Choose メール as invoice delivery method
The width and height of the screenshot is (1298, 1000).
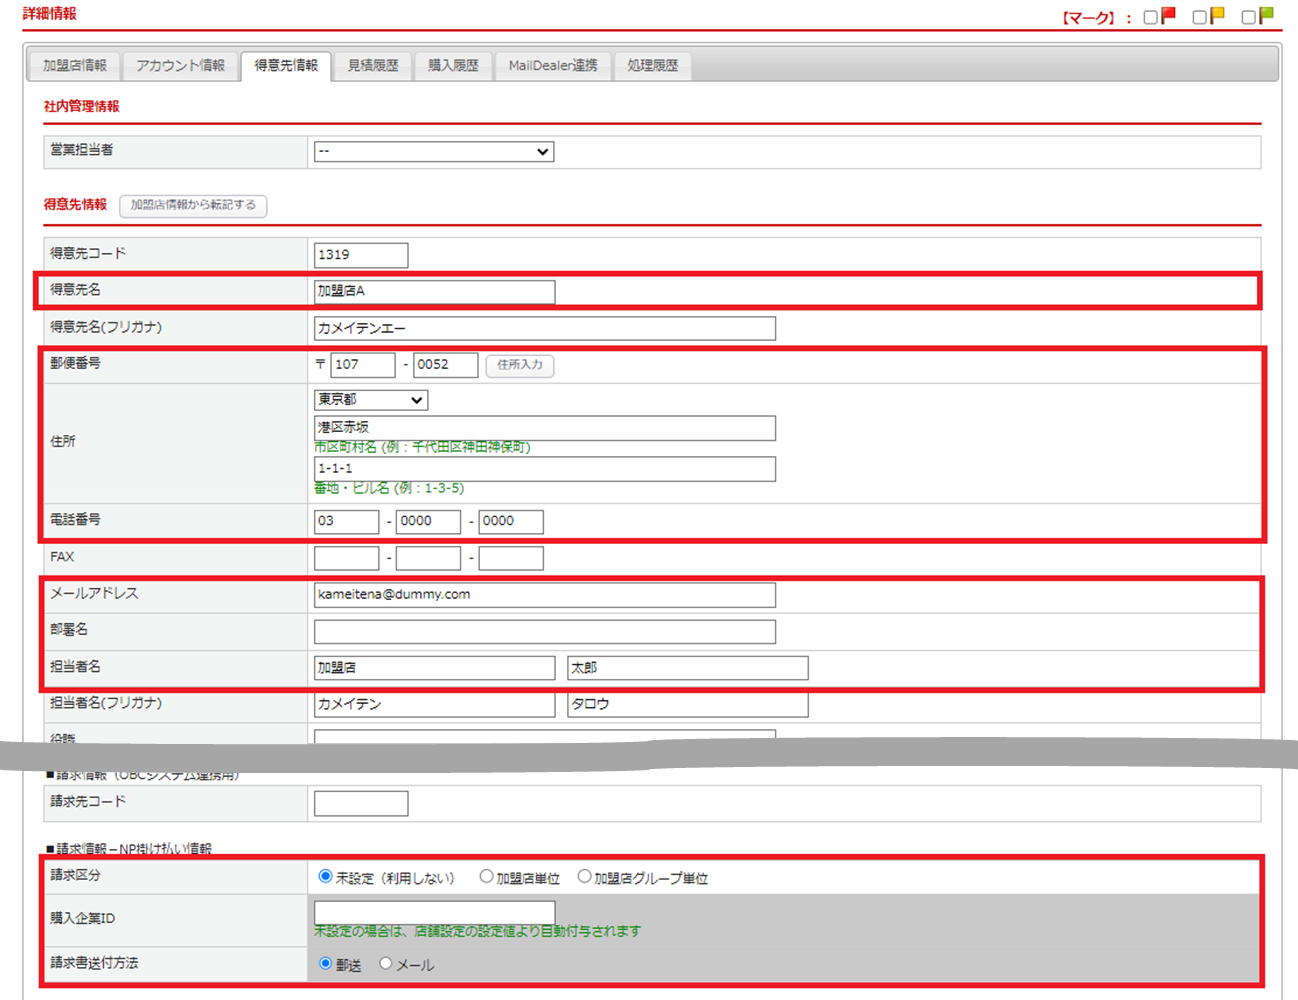point(385,964)
